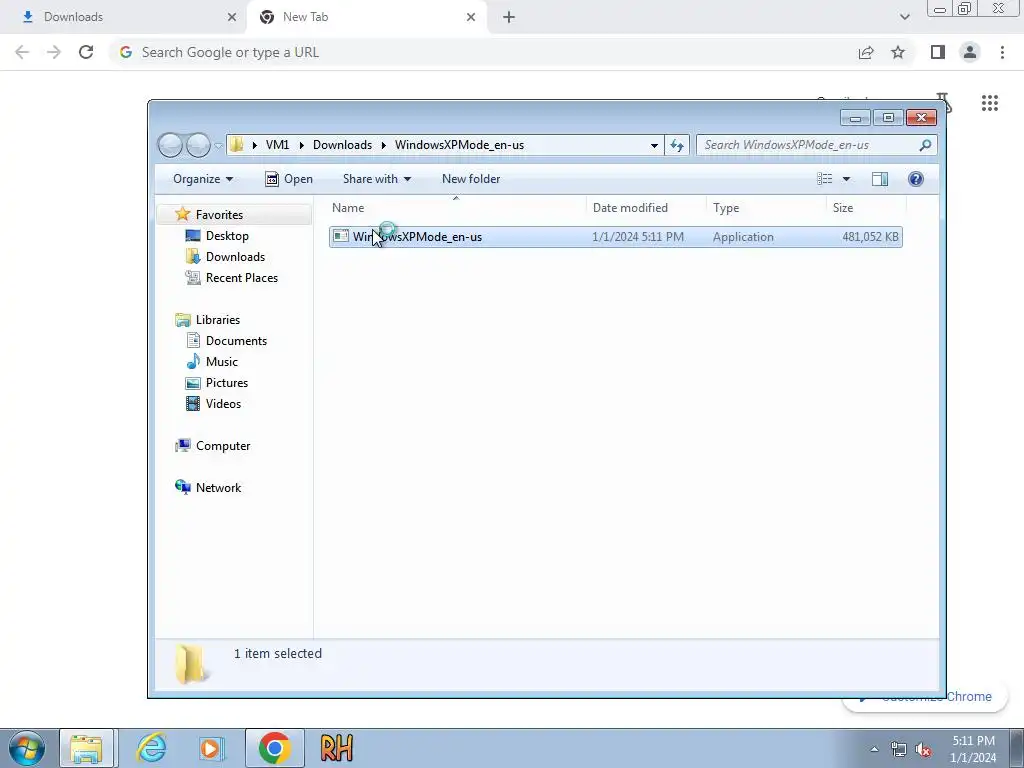Close the New Tab tab in Chrome

[x=471, y=17]
